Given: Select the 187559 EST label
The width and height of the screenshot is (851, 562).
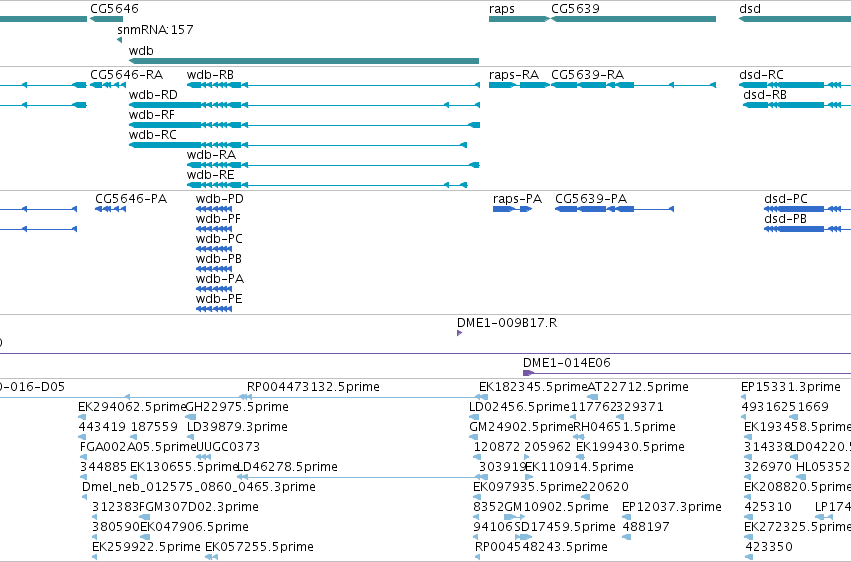Looking at the screenshot, I should tap(155, 427).
